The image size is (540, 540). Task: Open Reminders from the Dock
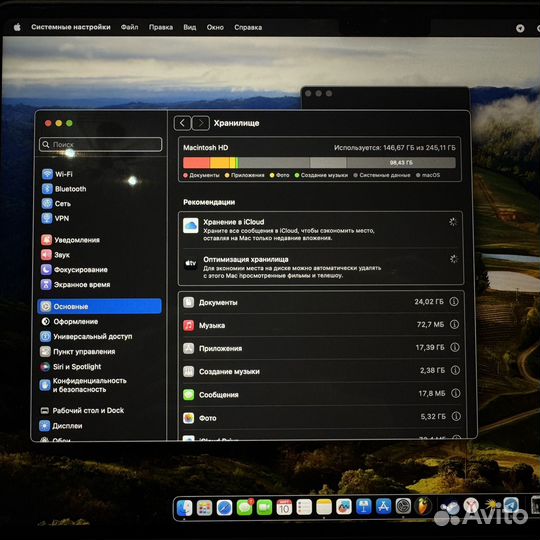point(304,507)
